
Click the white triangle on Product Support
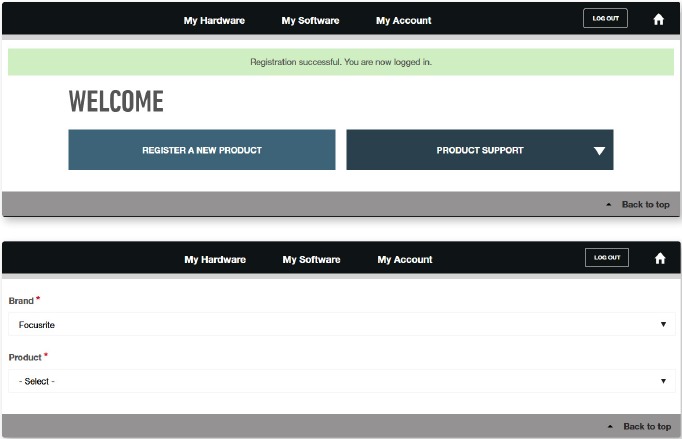[x=599, y=151]
